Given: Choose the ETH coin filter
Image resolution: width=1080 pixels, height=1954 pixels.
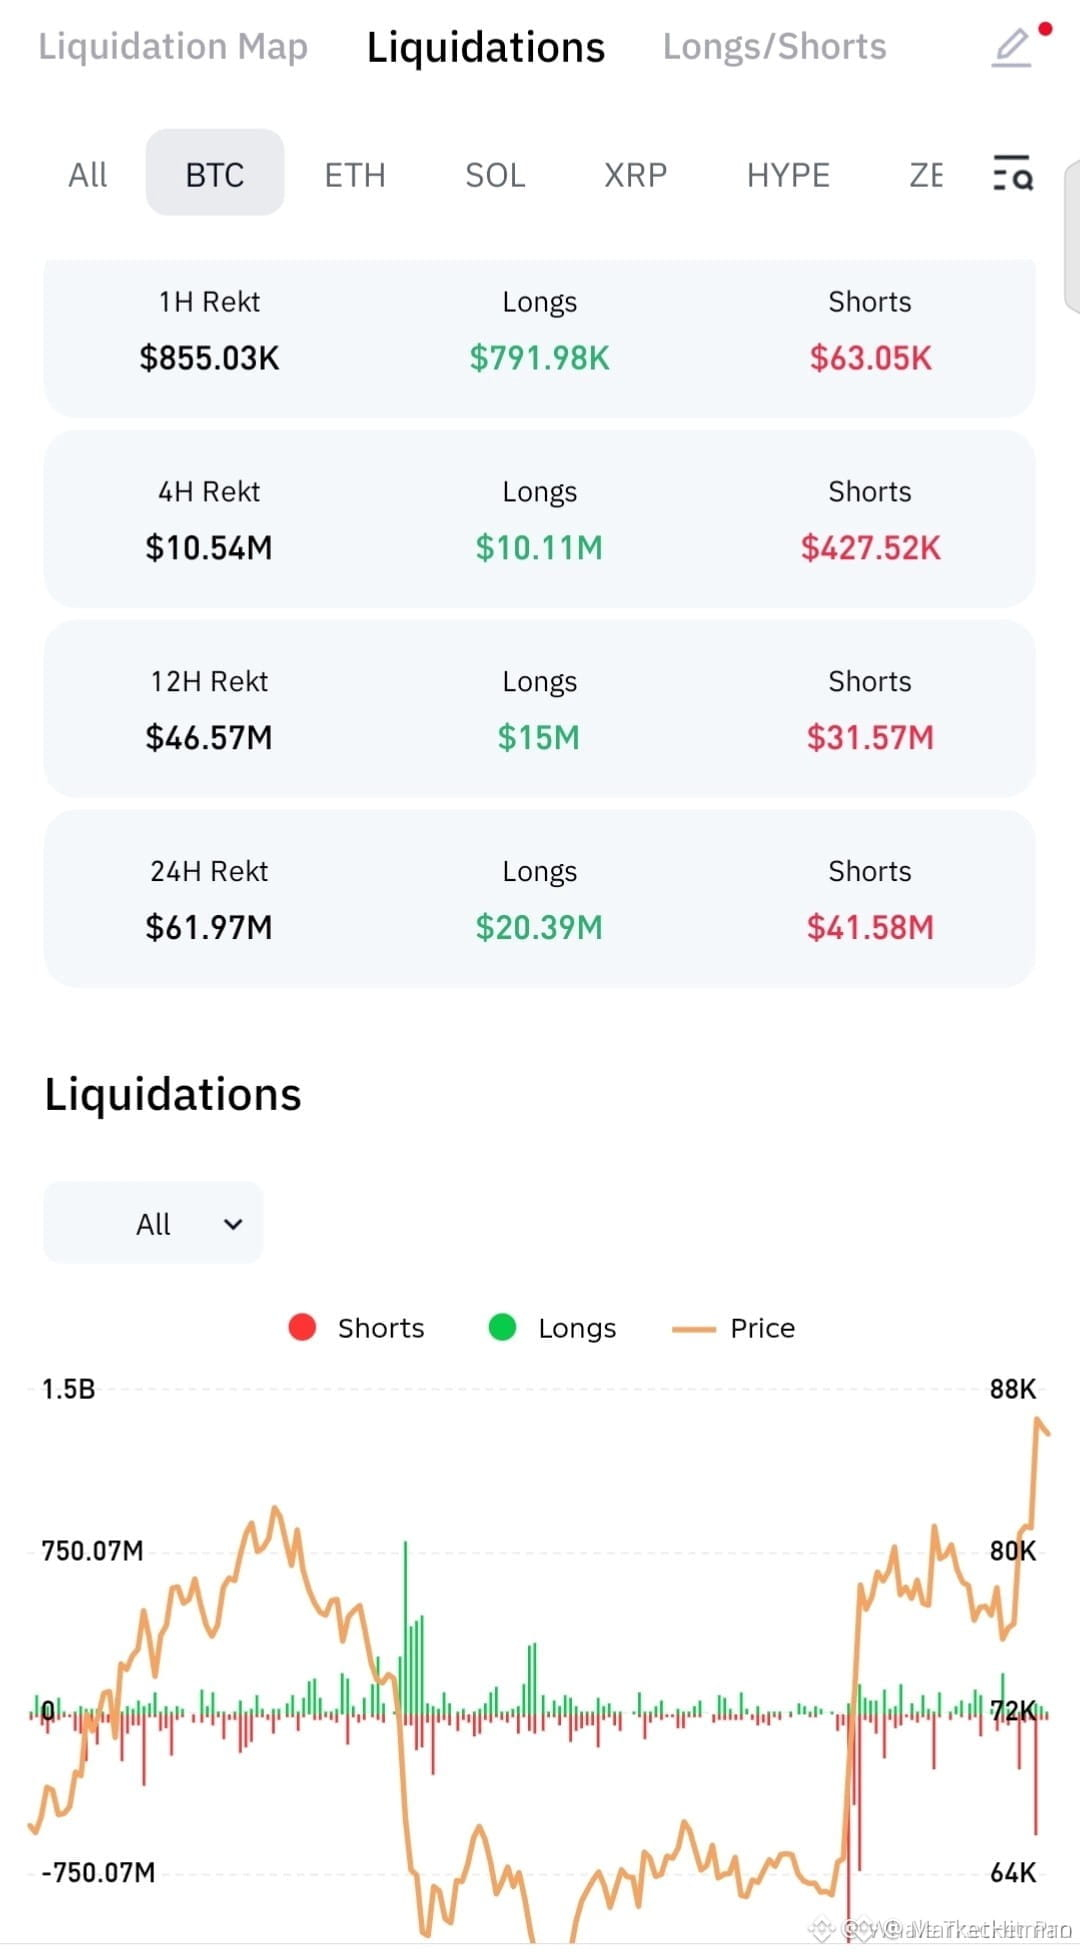Looking at the screenshot, I should click(355, 174).
